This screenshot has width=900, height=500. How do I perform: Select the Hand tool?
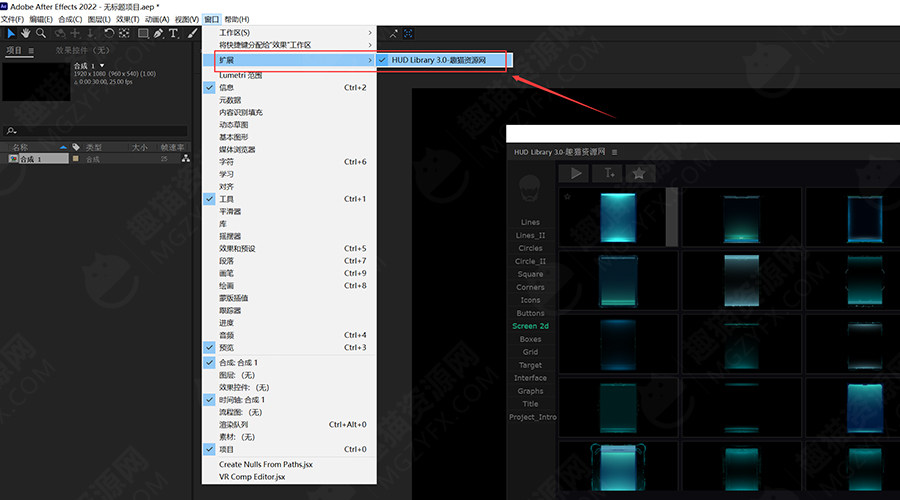pos(25,33)
